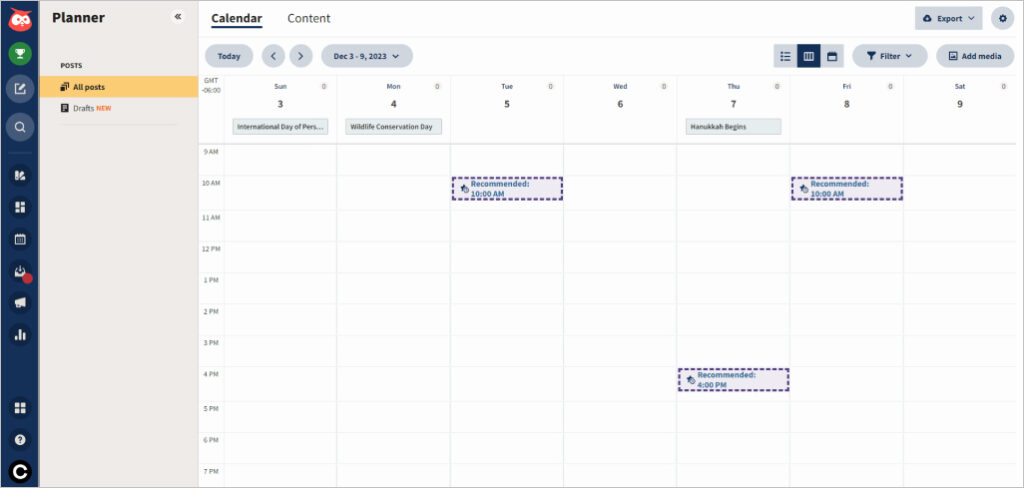Switch to week column view
This screenshot has width=1024, height=488.
click(x=808, y=56)
